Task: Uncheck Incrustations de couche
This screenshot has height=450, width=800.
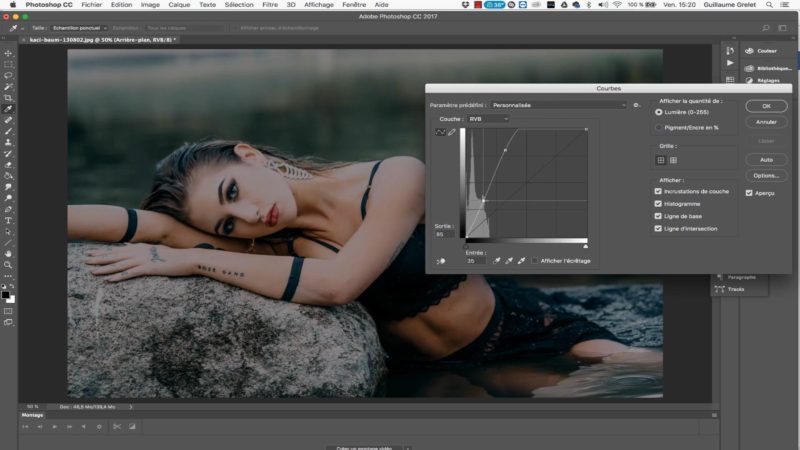Action: coord(658,191)
